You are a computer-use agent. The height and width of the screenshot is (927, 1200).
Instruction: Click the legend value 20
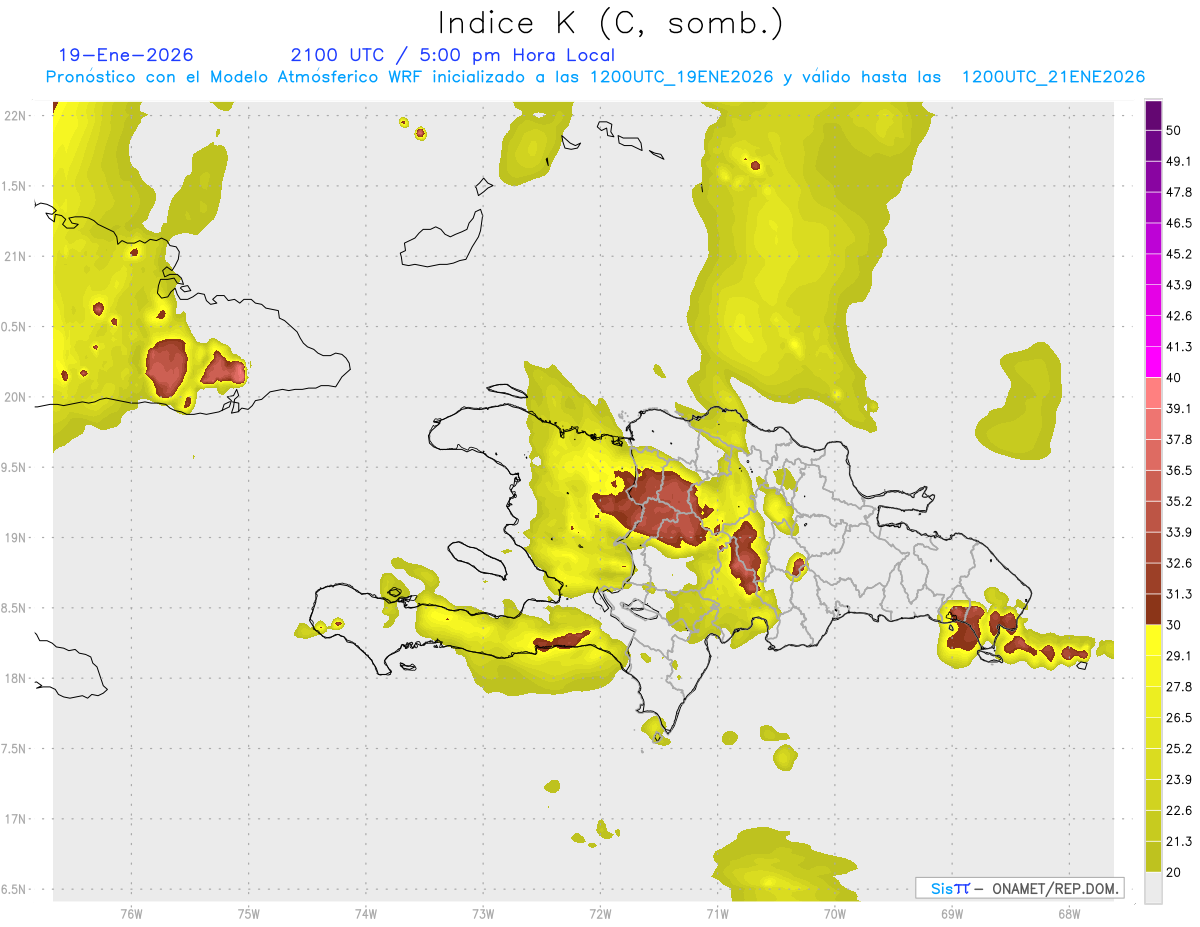tap(1174, 872)
